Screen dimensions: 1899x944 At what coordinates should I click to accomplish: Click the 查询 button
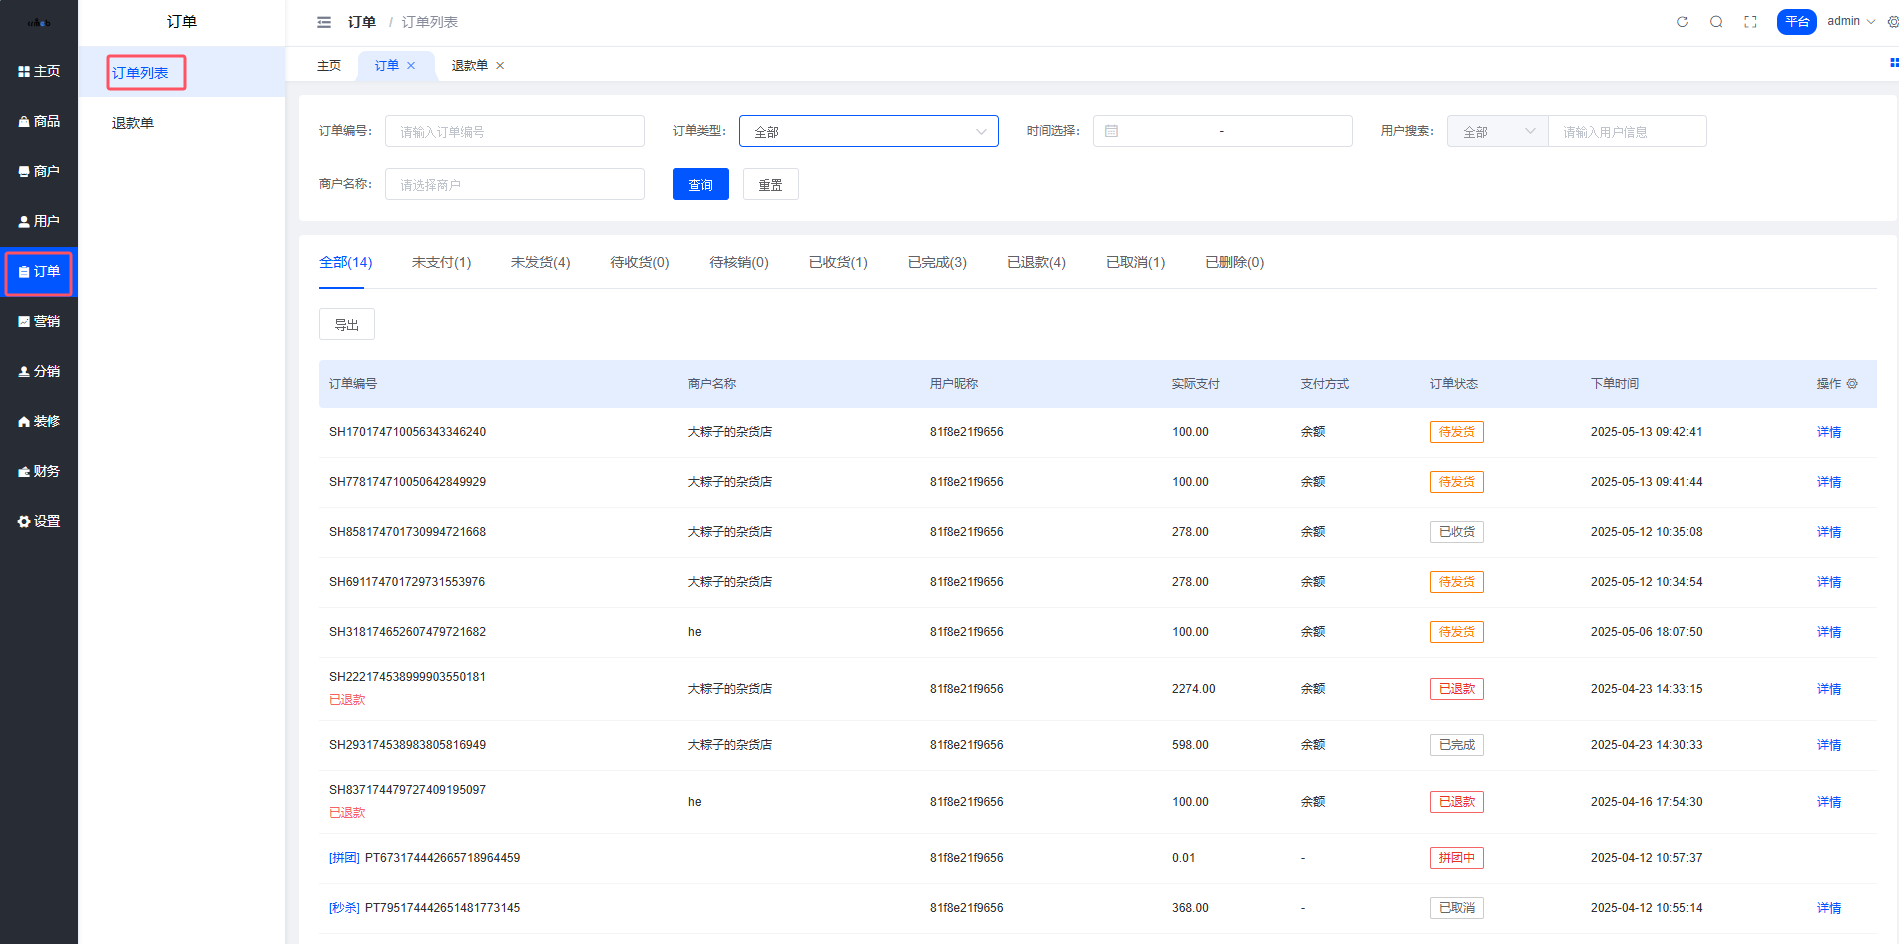[700, 185]
